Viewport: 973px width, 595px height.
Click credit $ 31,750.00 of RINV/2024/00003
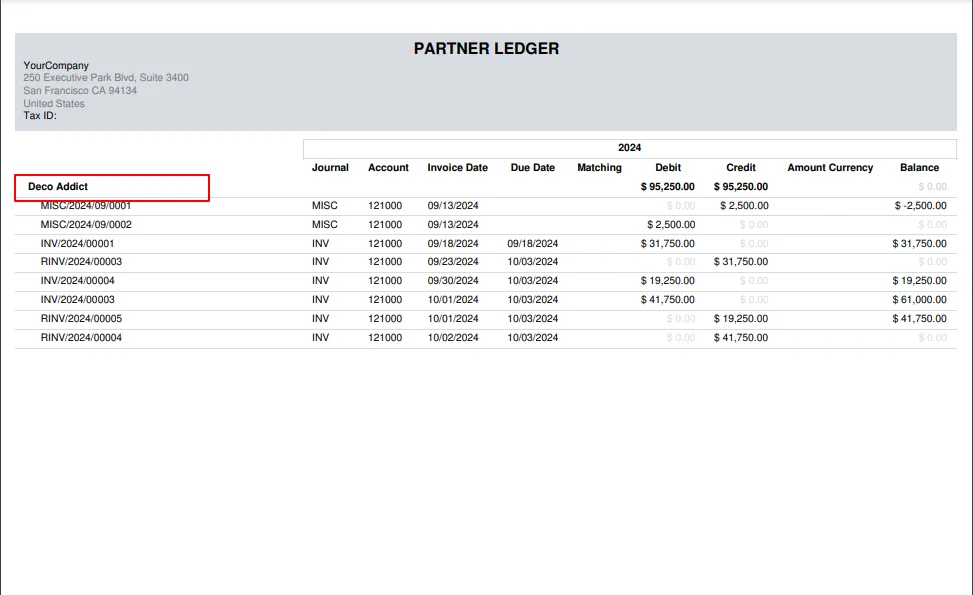(741, 262)
